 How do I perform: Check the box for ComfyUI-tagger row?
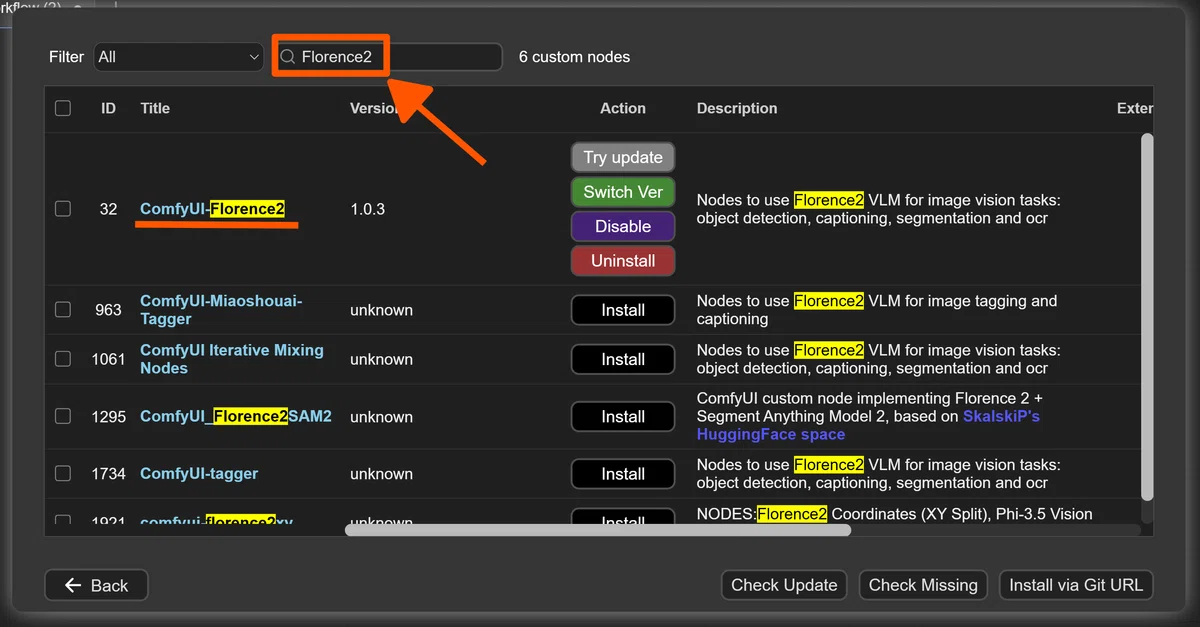tap(63, 473)
